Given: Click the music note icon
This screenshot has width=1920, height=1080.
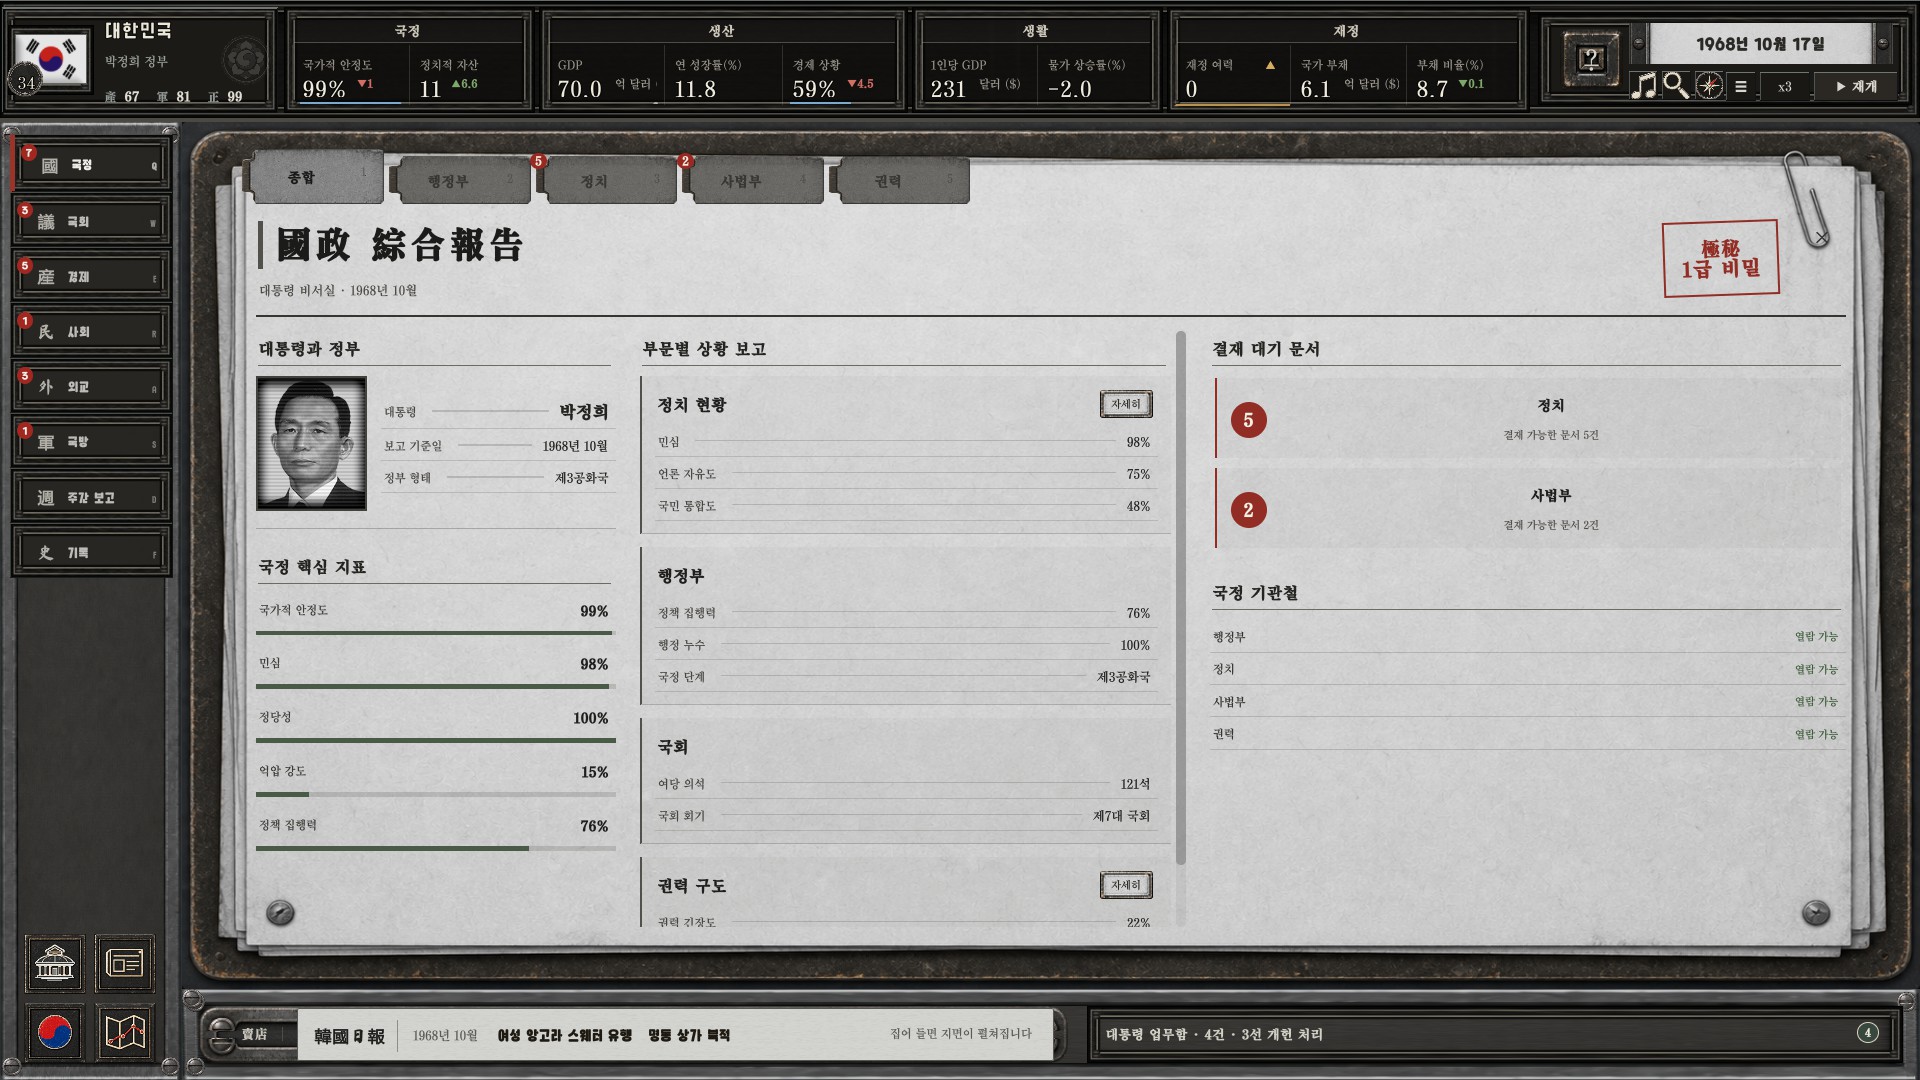Looking at the screenshot, I should click(x=1643, y=86).
